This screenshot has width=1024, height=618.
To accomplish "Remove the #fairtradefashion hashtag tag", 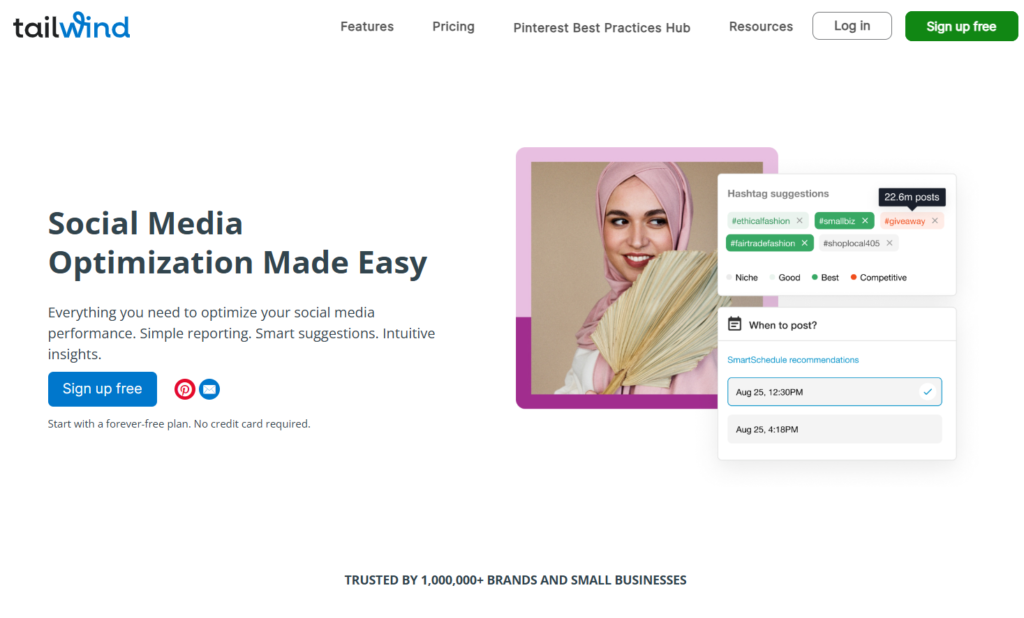I will [805, 243].
